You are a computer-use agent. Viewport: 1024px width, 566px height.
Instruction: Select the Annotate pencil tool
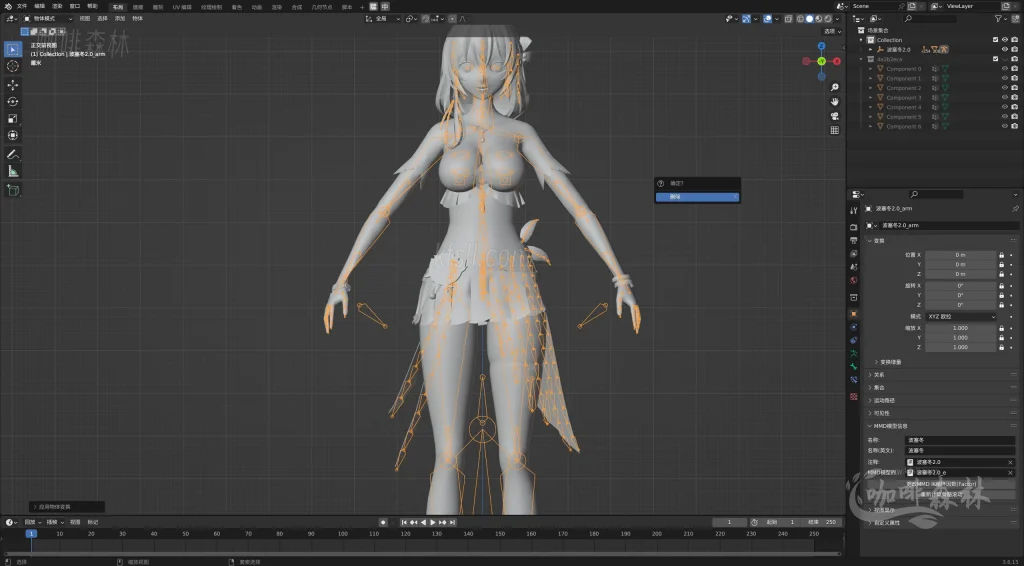point(12,155)
